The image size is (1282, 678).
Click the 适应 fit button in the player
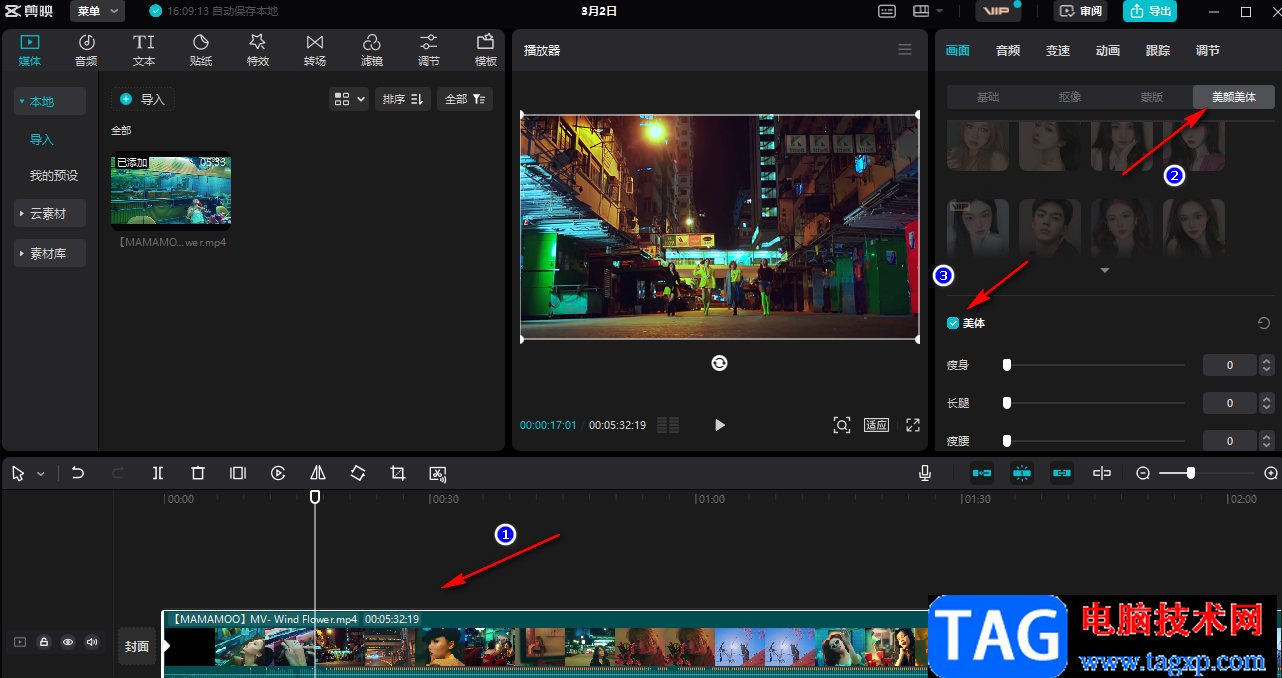point(877,425)
